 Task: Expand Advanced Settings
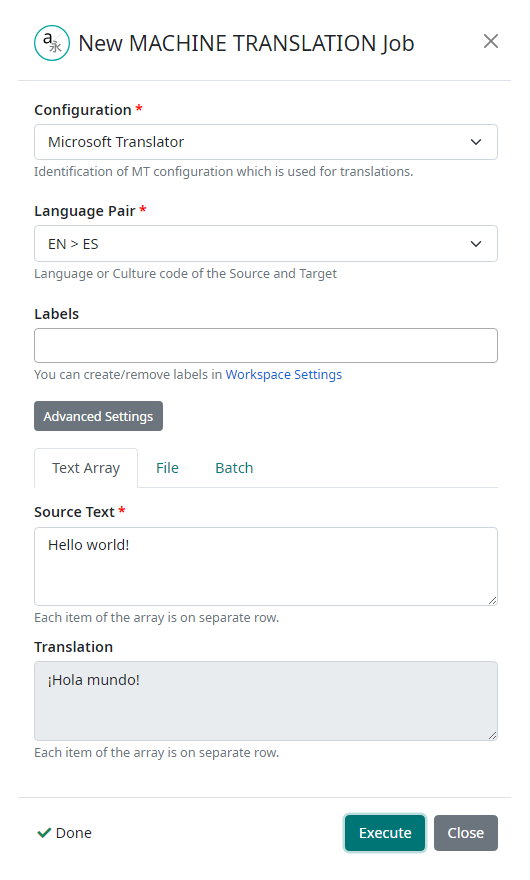(x=98, y=416)
